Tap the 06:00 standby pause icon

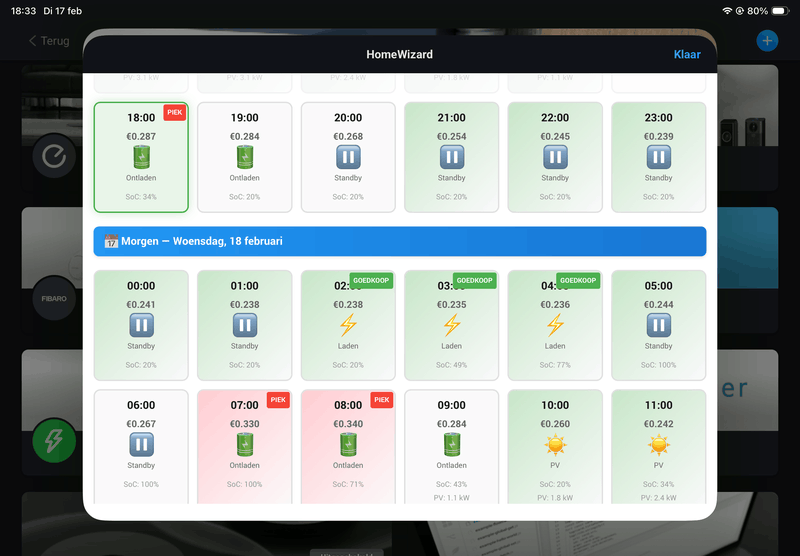coord(141,444)
